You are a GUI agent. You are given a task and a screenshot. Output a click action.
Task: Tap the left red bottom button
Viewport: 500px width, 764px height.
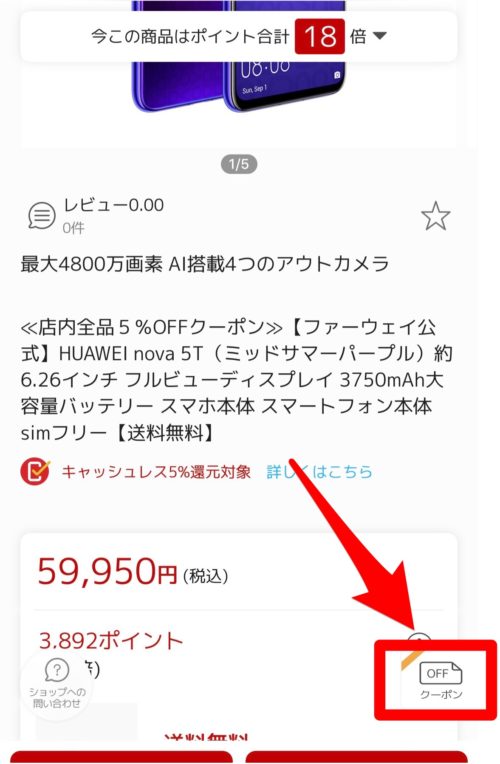[x=121, y=757]
